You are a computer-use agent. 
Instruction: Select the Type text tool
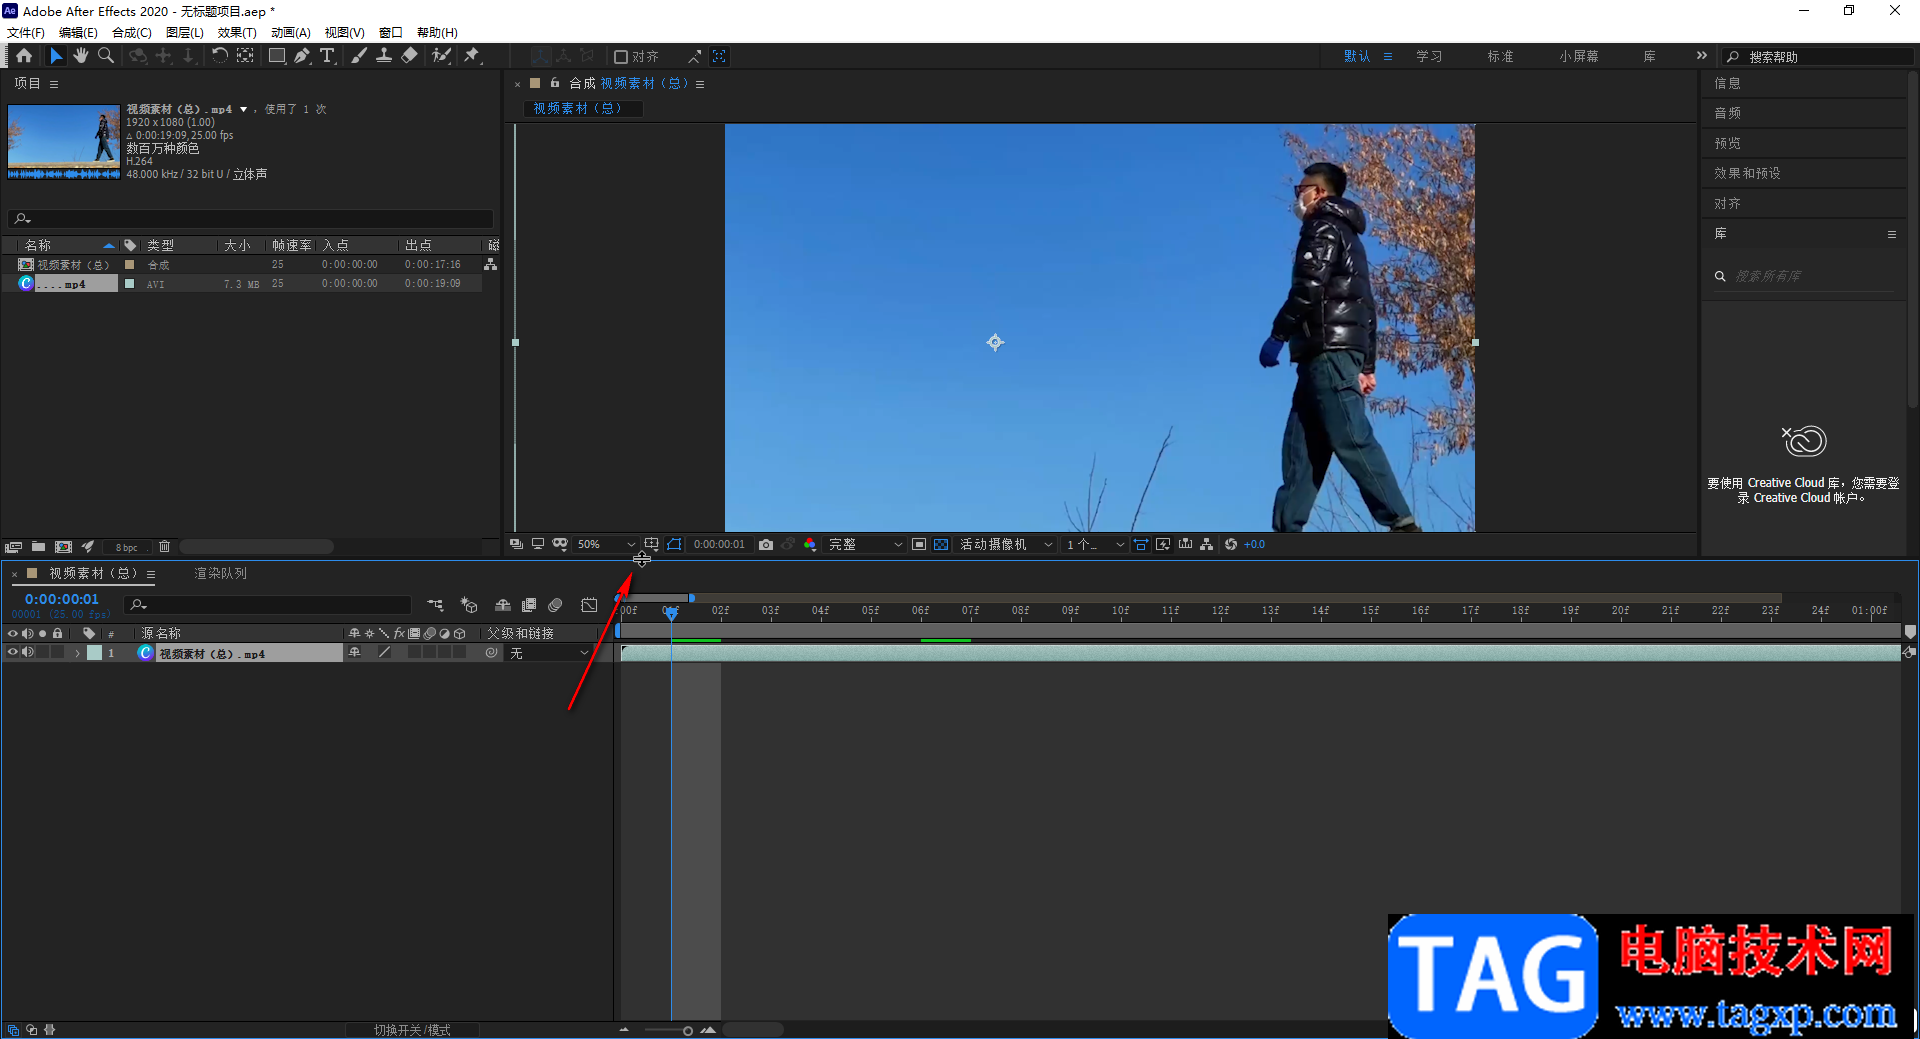327,56
